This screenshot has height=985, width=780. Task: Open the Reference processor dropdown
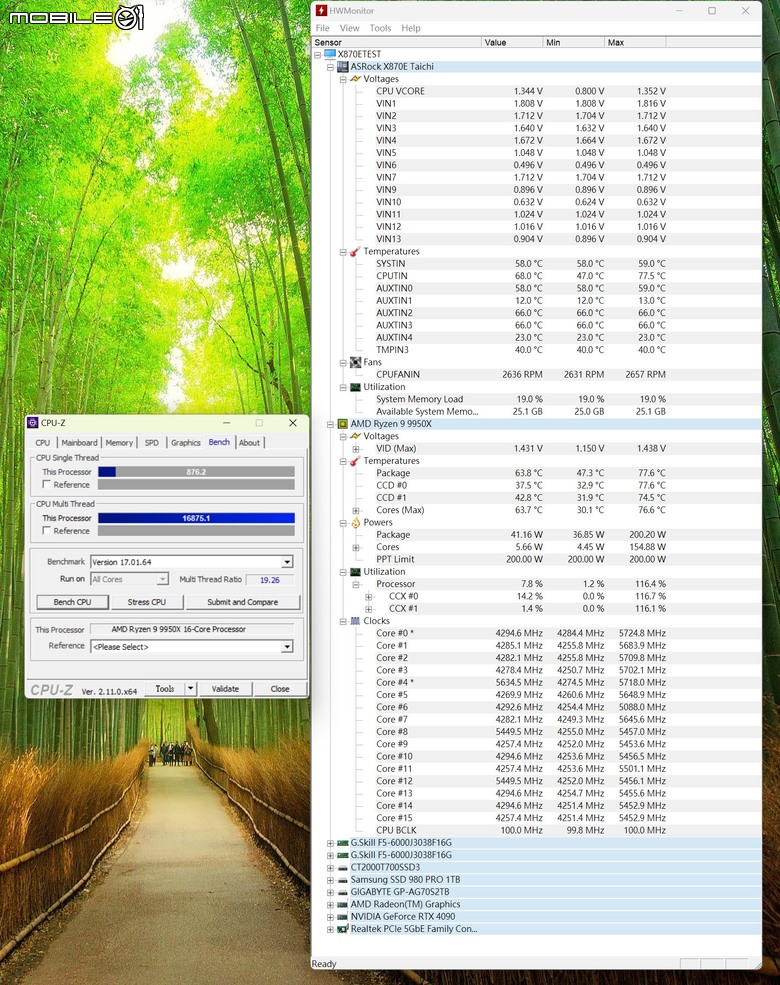286,646
